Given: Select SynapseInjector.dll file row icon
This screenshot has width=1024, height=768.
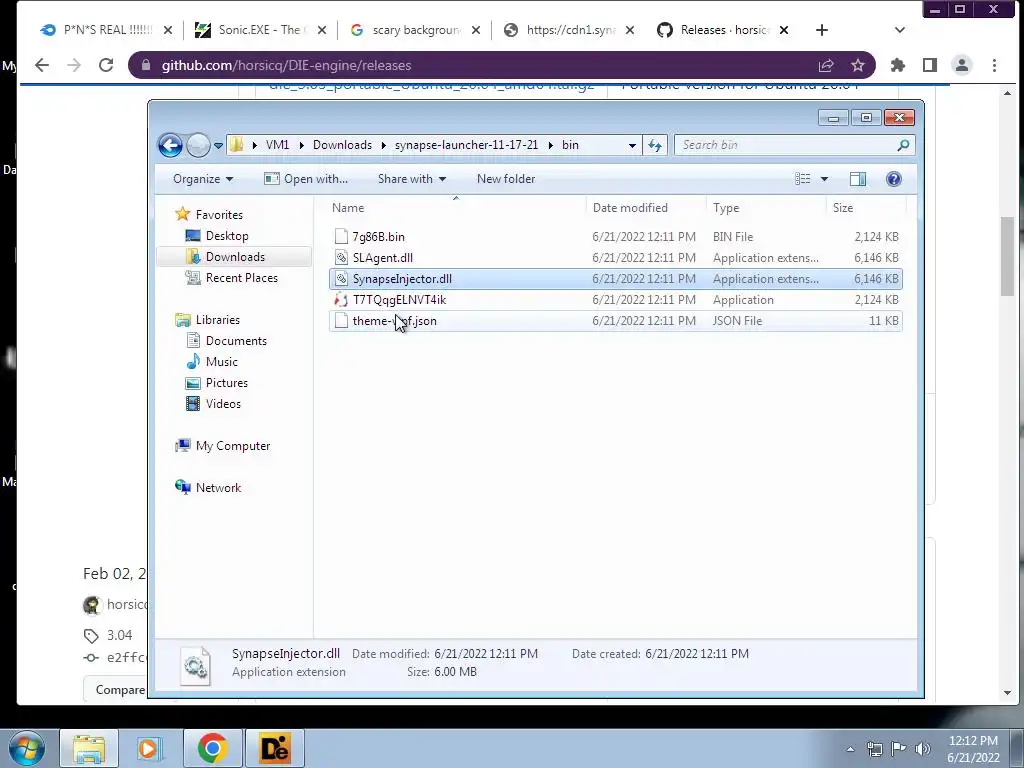Looking at the screenshot, I should (x=341, y=279).
